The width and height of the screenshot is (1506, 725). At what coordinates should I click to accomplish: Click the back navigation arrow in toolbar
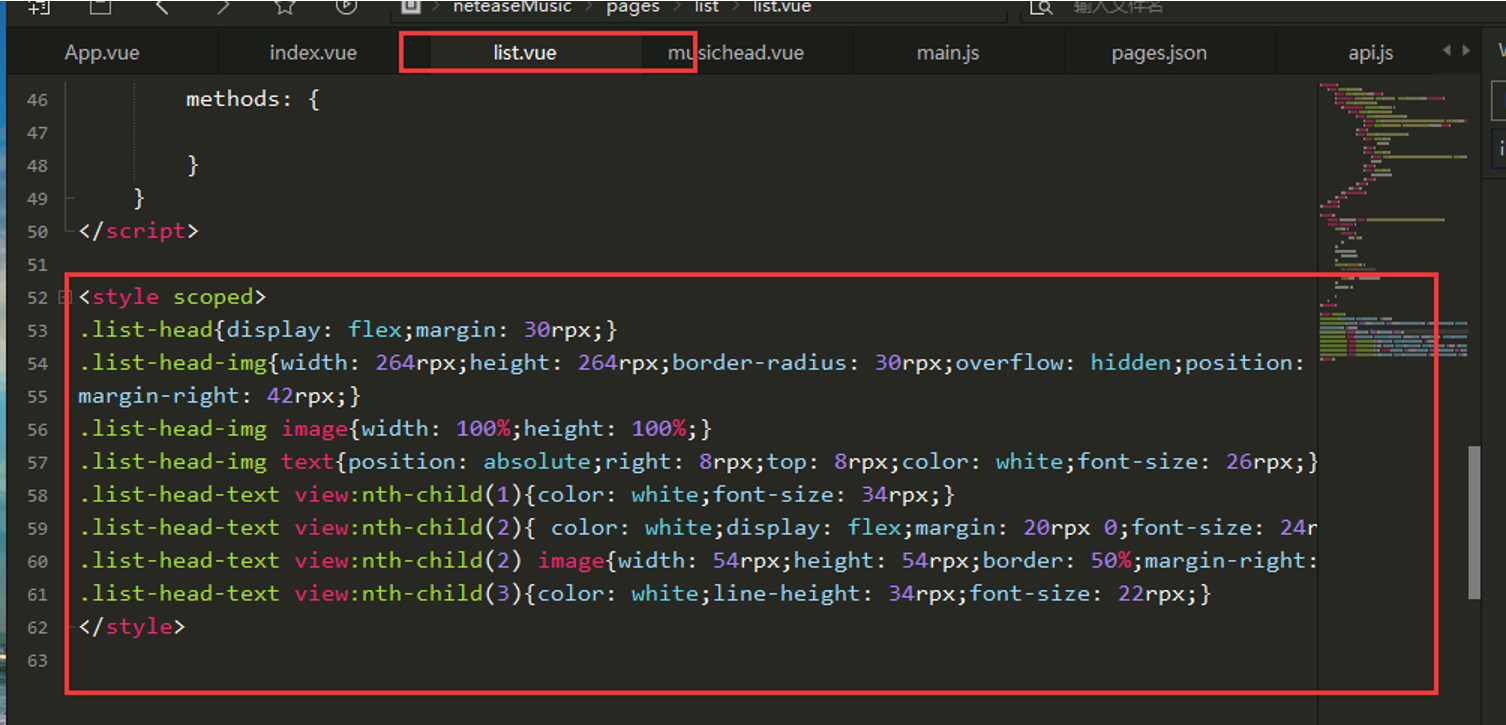tap(162, 7)
